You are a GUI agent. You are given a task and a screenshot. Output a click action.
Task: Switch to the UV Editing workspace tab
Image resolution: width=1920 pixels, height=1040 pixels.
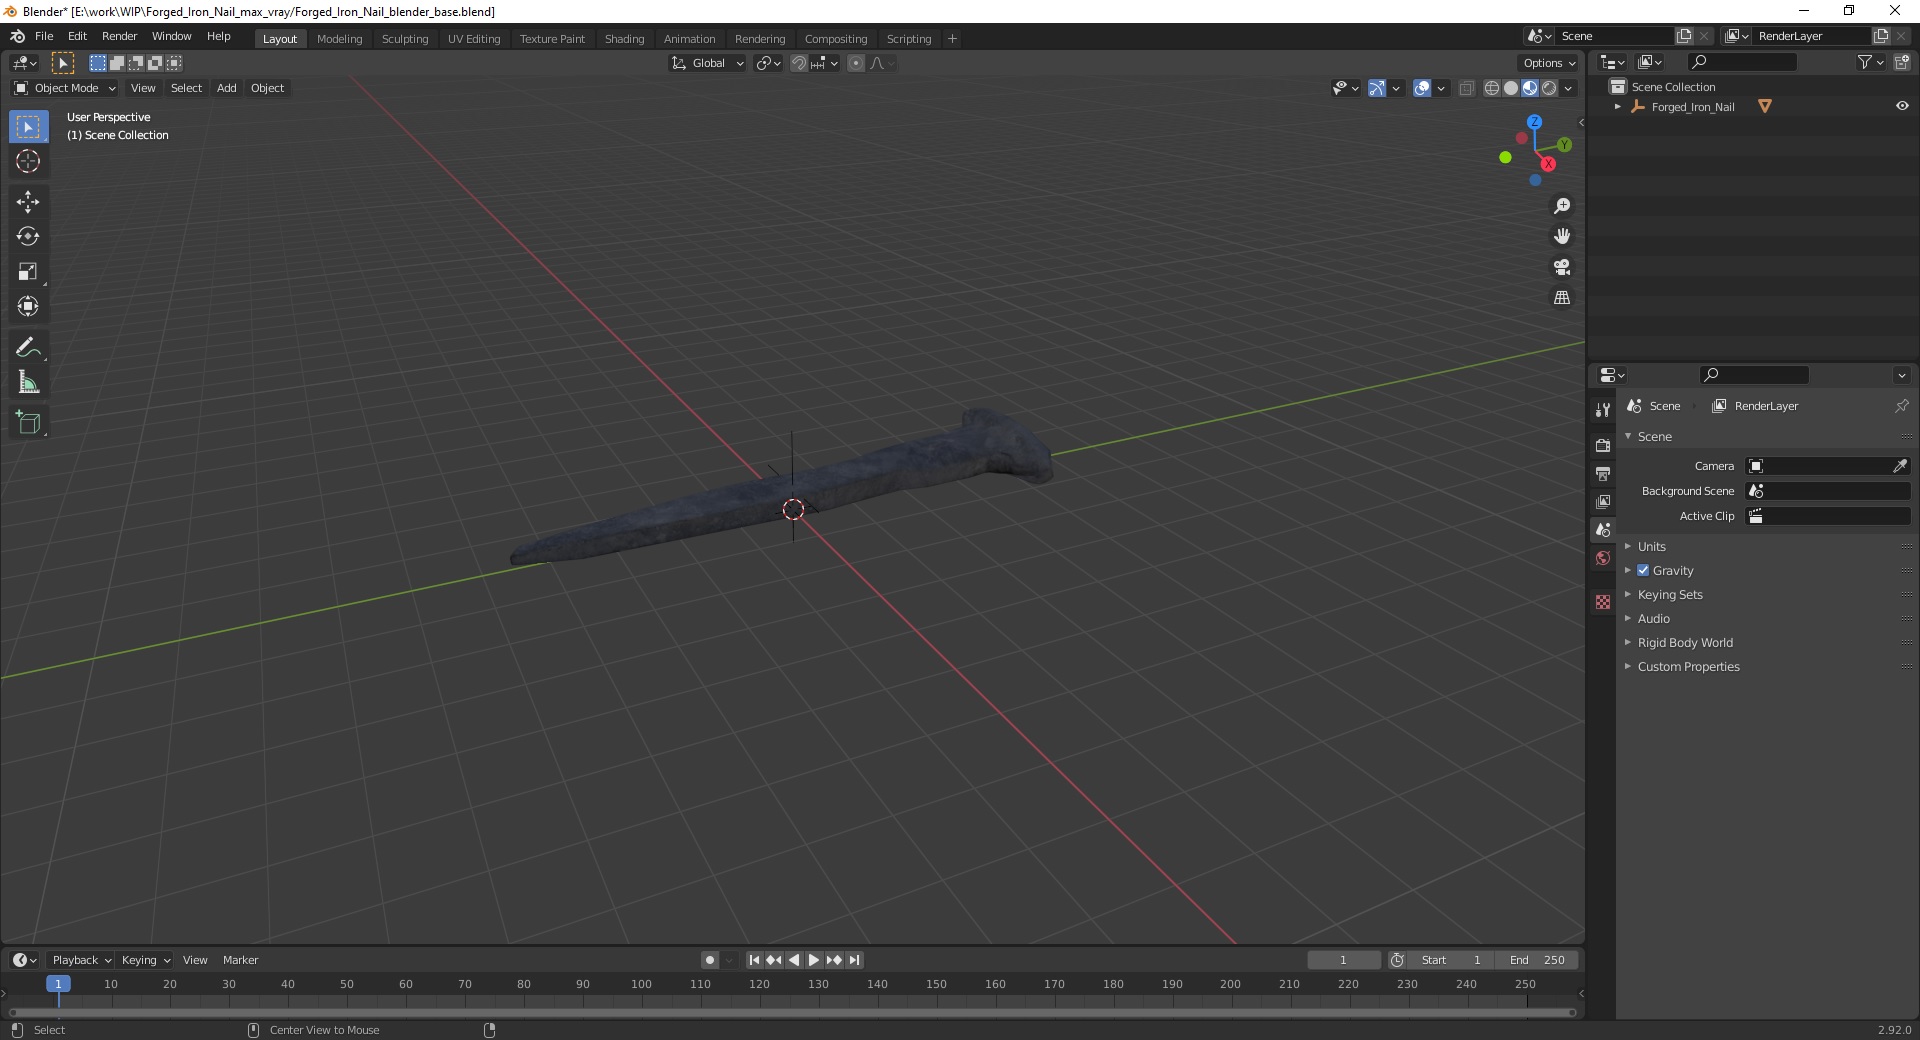point(474,38)
